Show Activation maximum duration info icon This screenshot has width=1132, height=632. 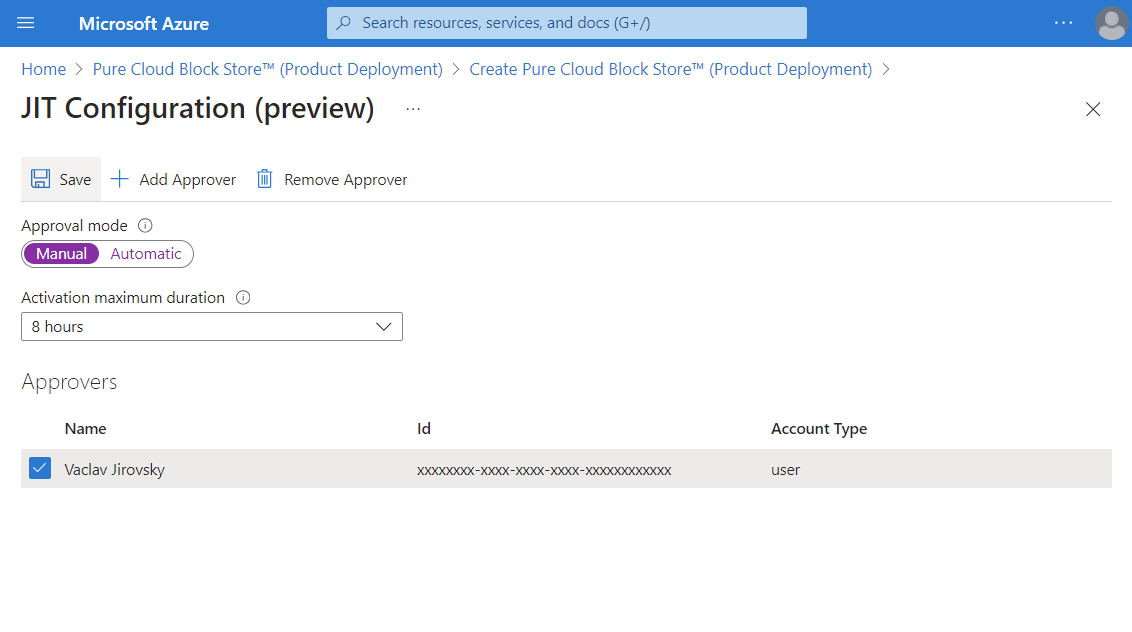tap(243, 298)
